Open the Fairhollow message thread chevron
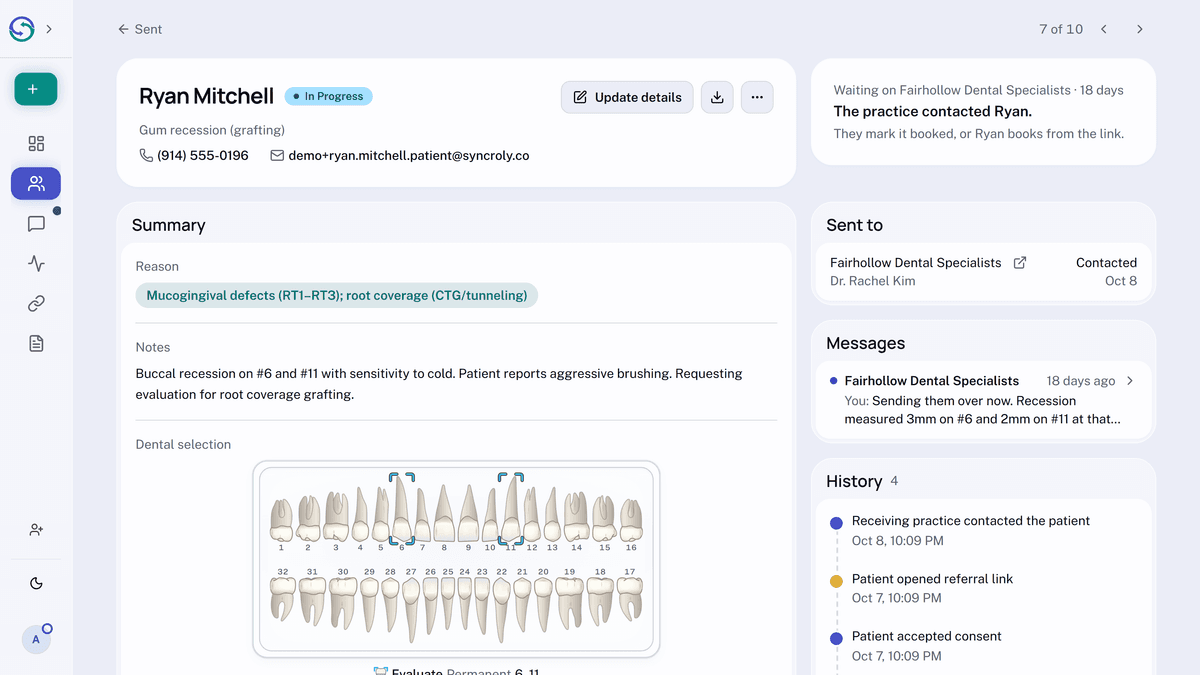1200x675 pixels. pos(1130,381)
